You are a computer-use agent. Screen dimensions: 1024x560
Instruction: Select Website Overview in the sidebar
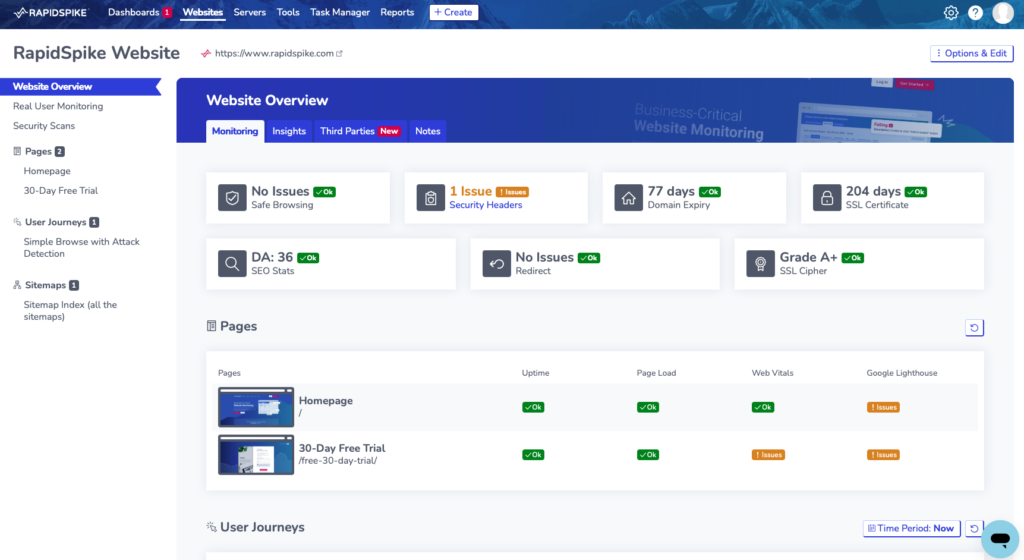click(80, 87)
